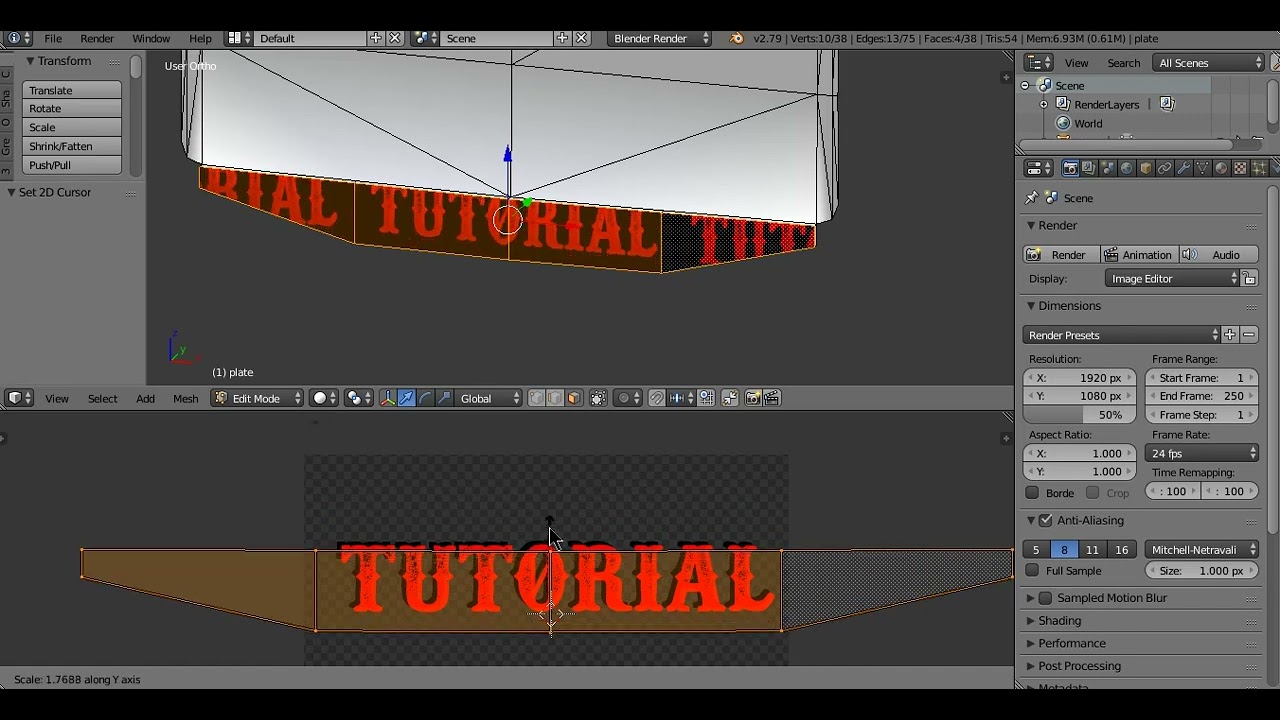
Task: Click the Animation render button
Action: [x=1139, y=255]
